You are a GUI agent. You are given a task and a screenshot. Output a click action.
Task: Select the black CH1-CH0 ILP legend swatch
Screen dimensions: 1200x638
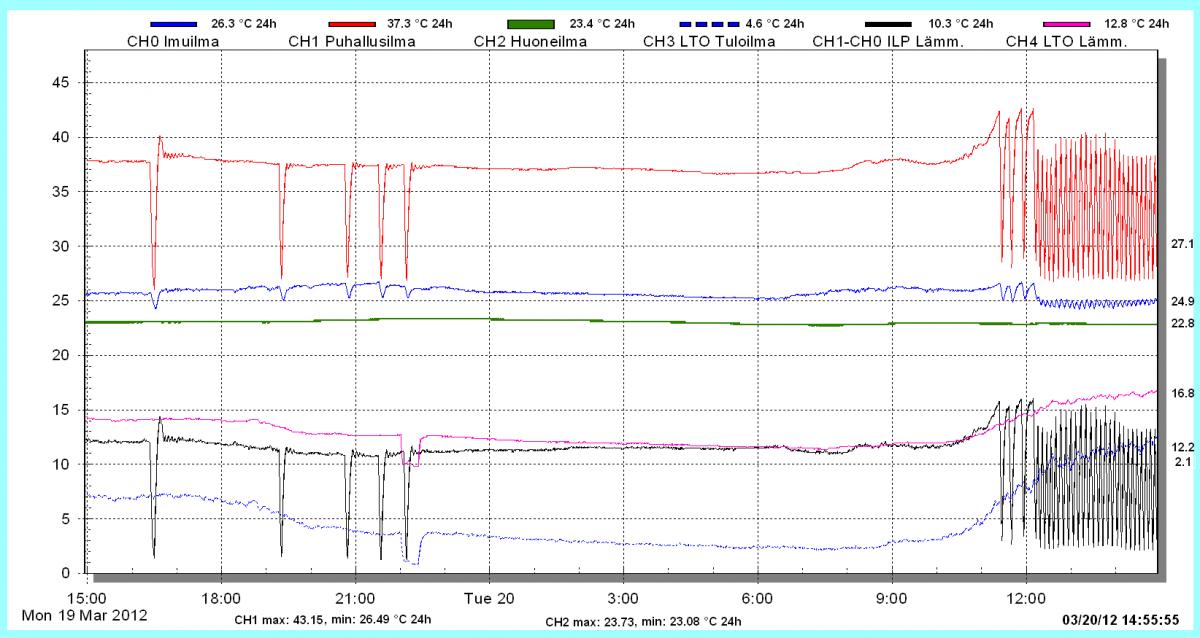point(889,23)
